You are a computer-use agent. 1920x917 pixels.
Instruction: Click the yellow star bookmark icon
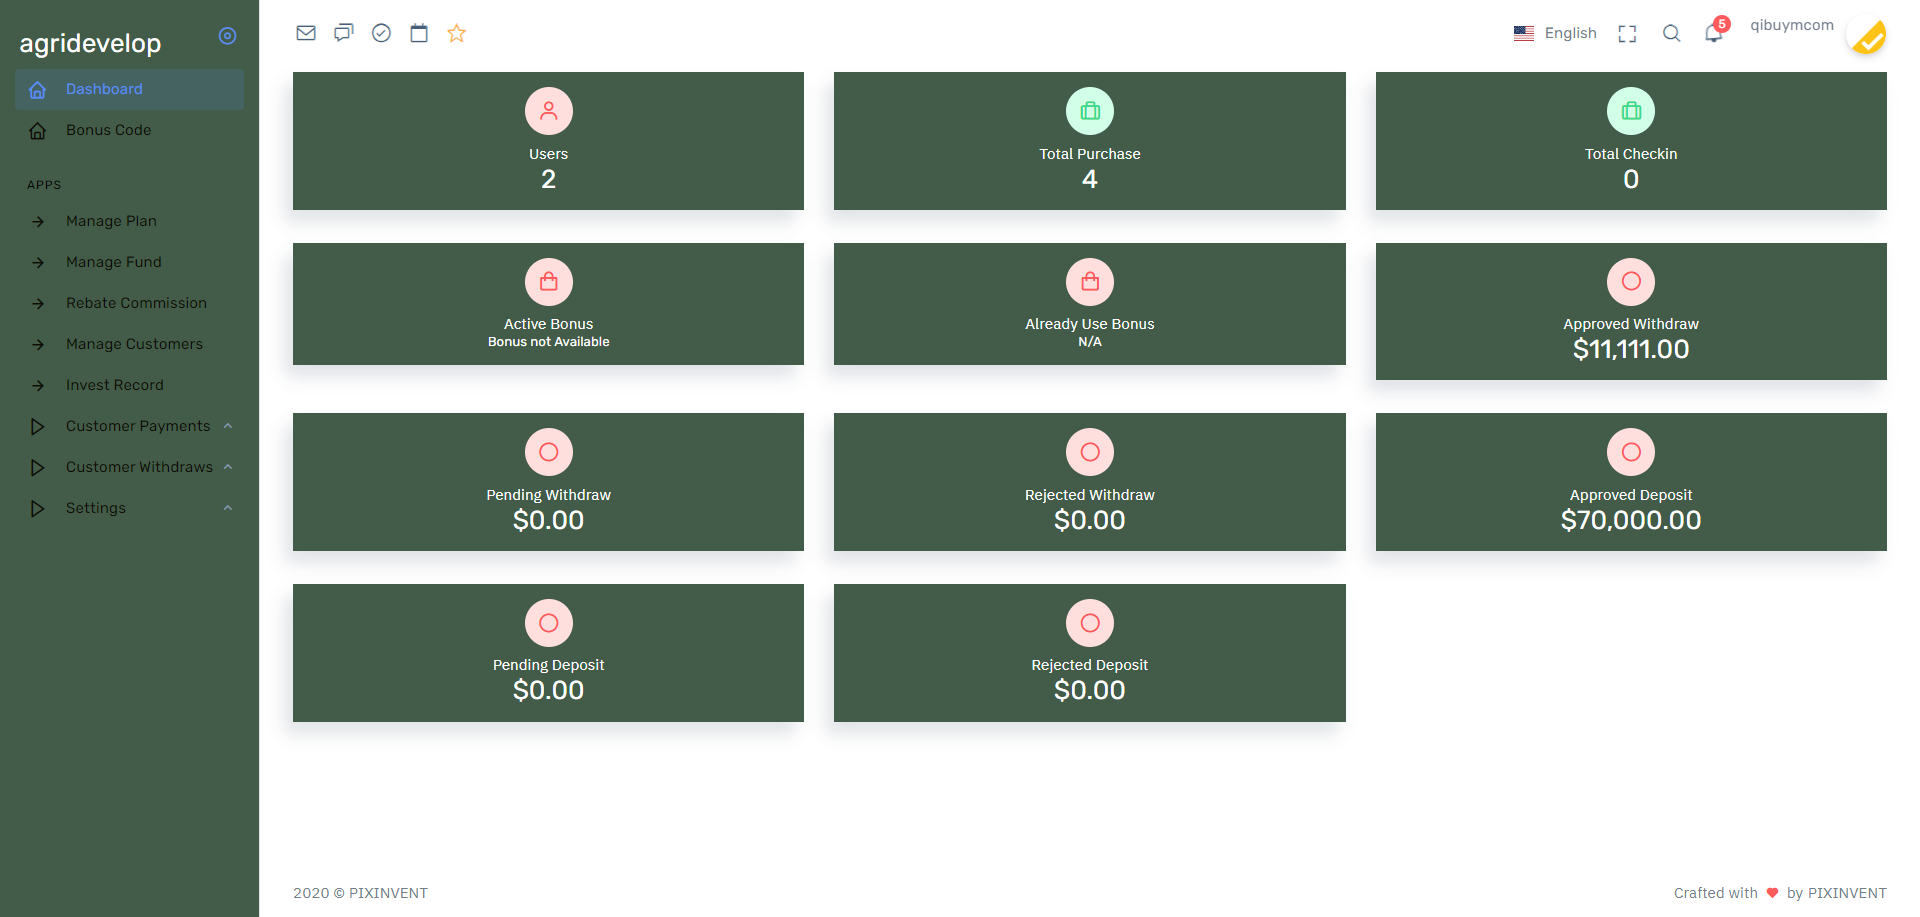457,33
